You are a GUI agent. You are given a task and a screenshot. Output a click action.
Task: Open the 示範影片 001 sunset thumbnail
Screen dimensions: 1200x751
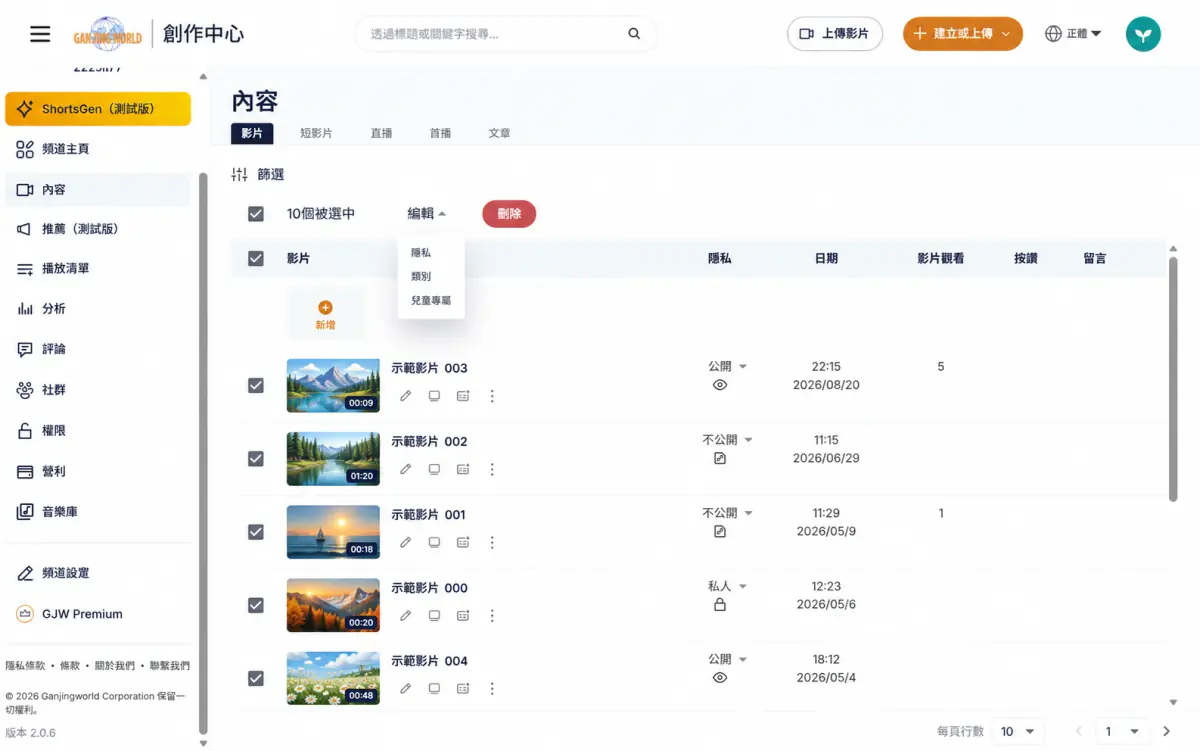[x=333, y=532]
